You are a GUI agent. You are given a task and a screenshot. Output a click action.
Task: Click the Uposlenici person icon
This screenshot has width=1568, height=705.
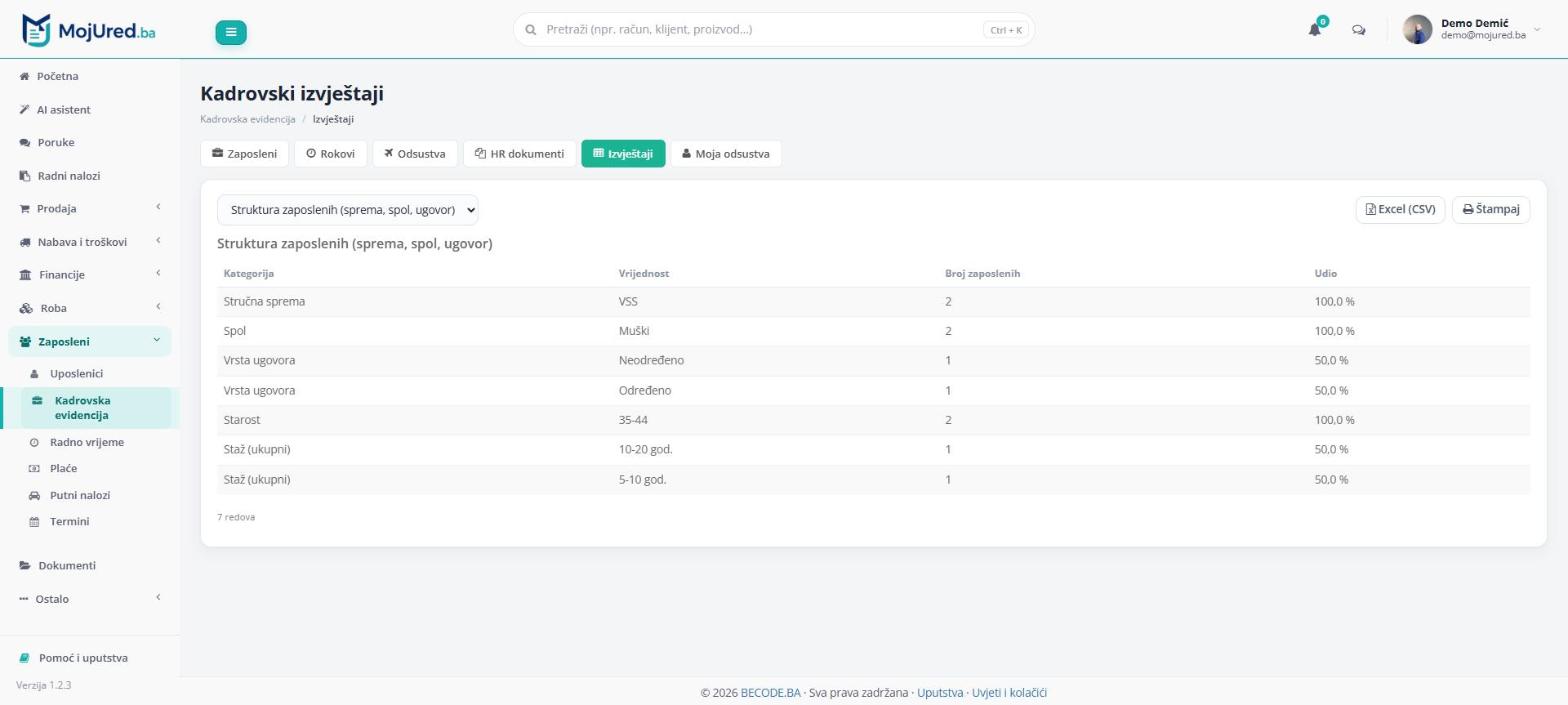pos(34,374)
